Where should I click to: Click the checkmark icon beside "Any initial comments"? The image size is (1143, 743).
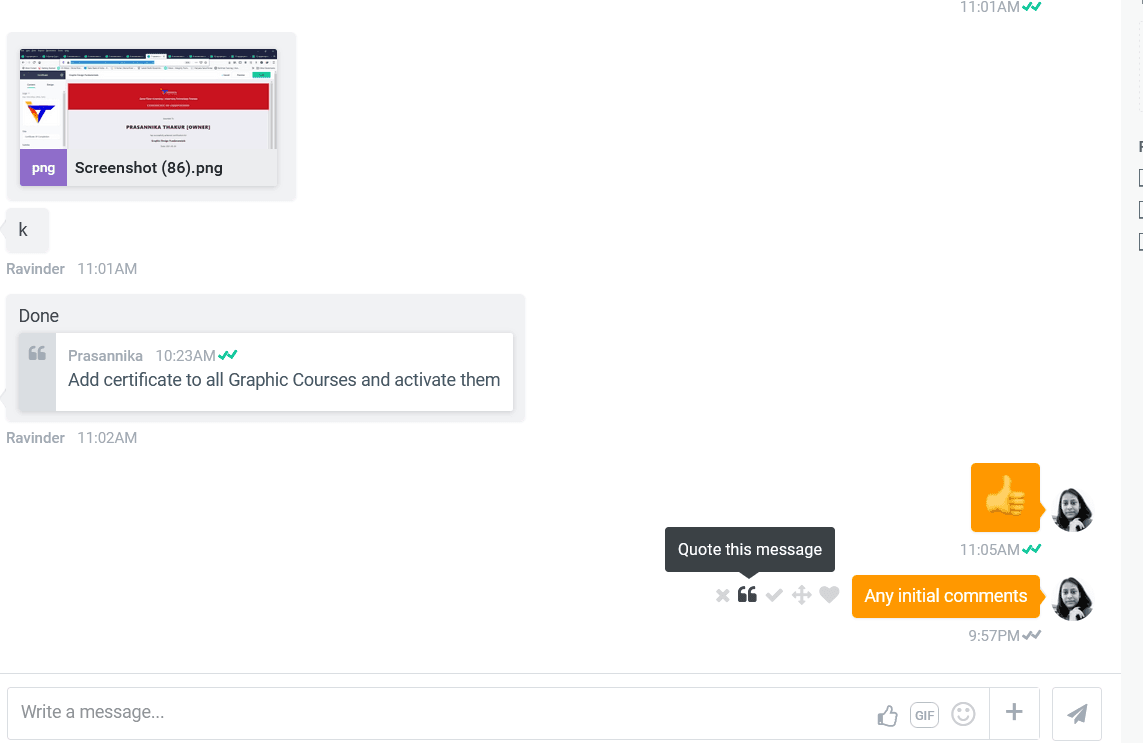click(x=774, y=596)
